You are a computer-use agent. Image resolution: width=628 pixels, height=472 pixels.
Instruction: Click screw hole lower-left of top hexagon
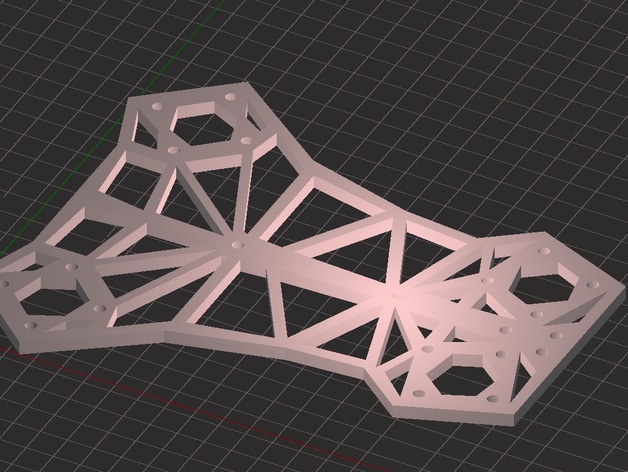coord(174,150)
